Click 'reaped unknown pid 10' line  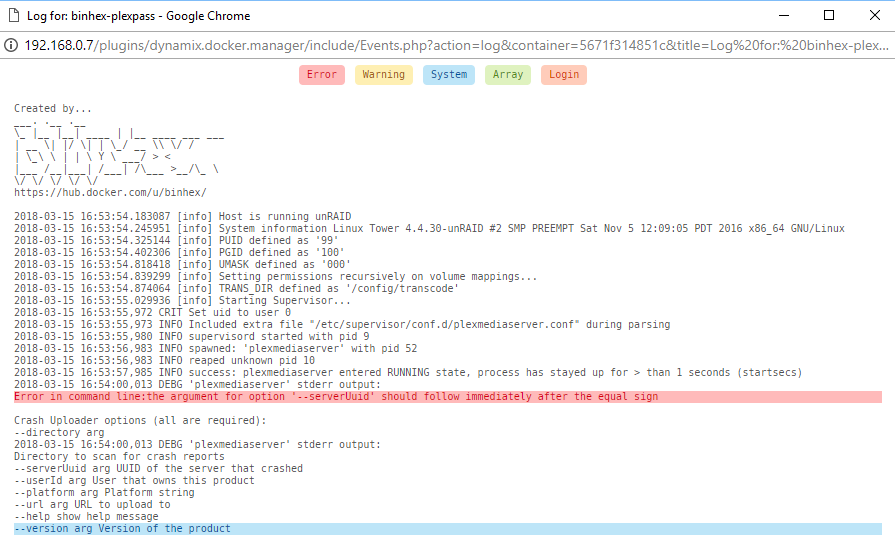pos(164,360)
